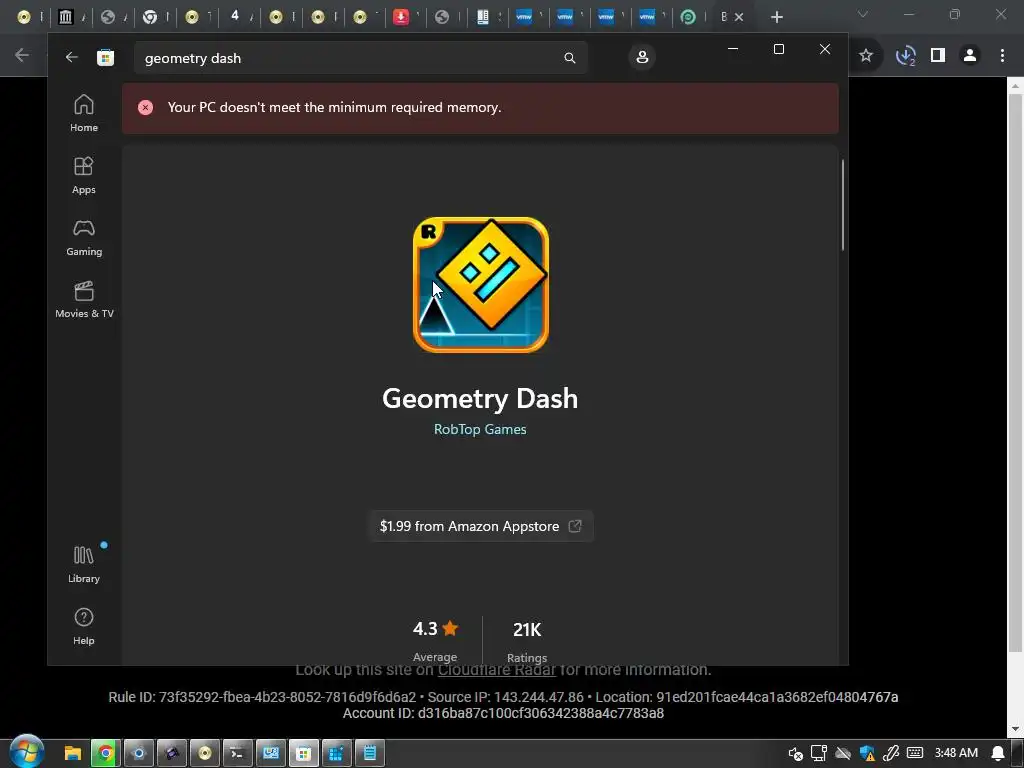Open the Gaming section in the Store
Image resolution: width=1024 pixels, height=768 pixels.
pyautogui.click(x=84, y=237)
